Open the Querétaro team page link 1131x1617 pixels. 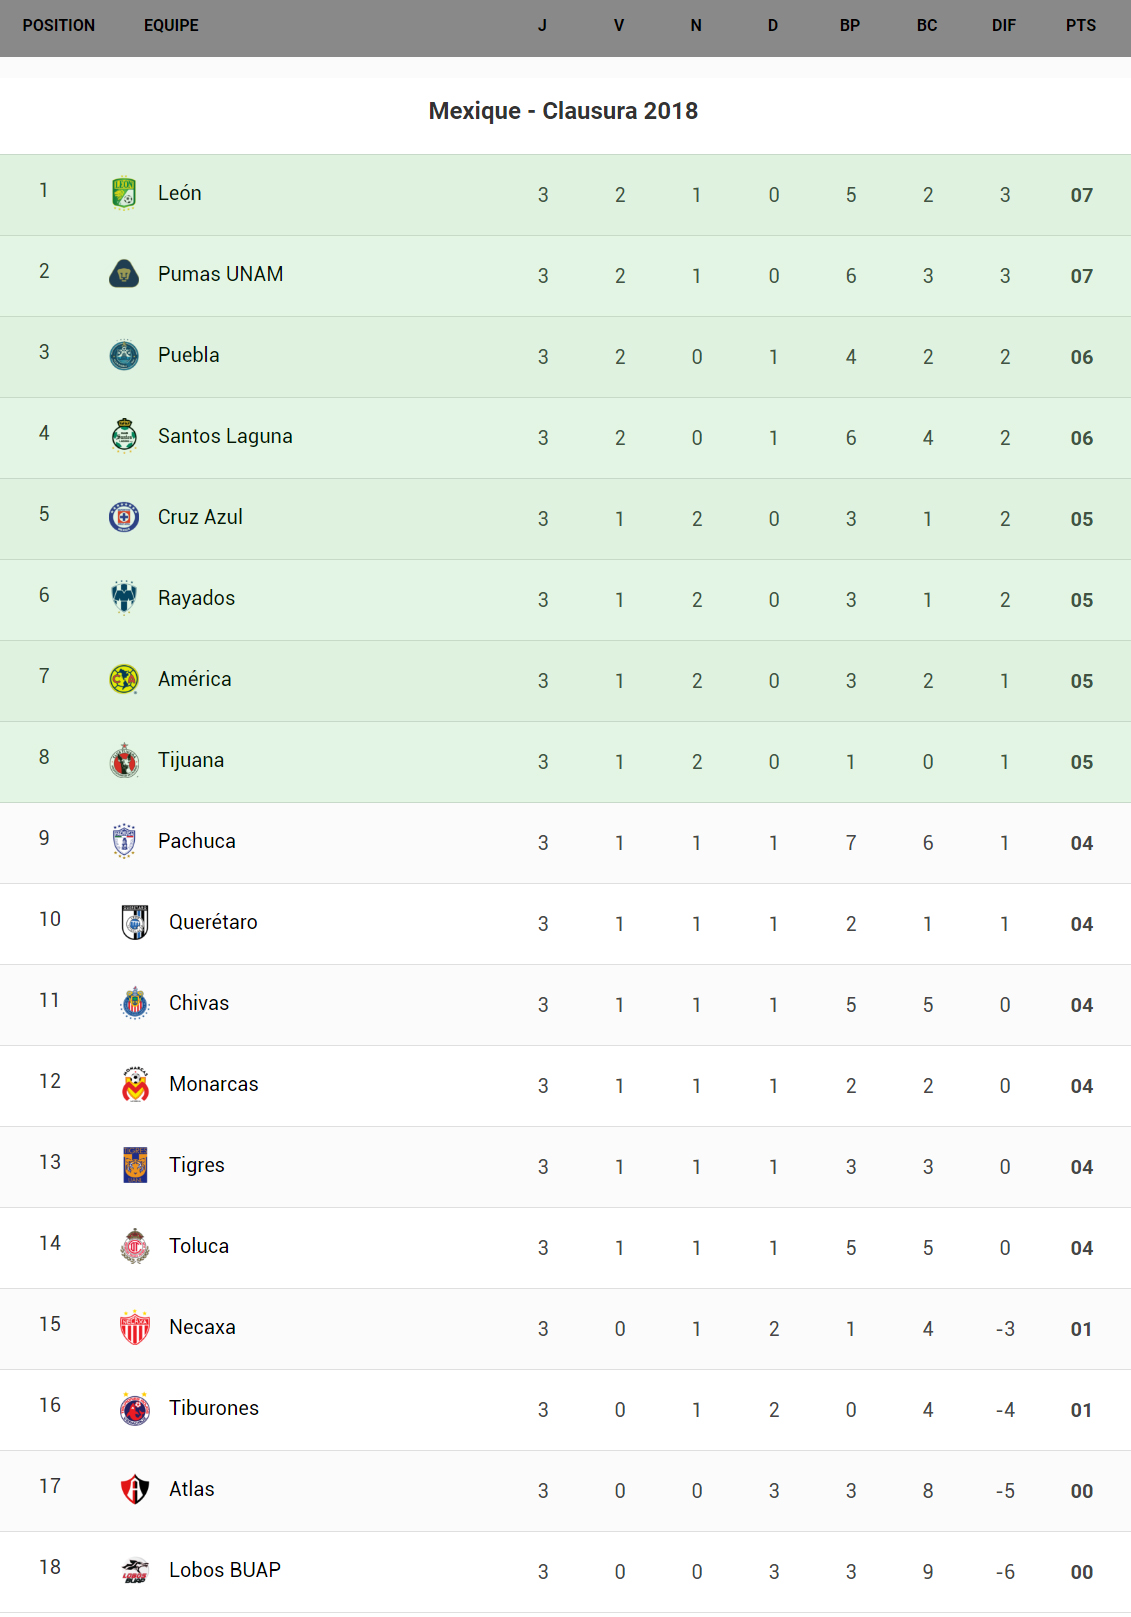213,922
